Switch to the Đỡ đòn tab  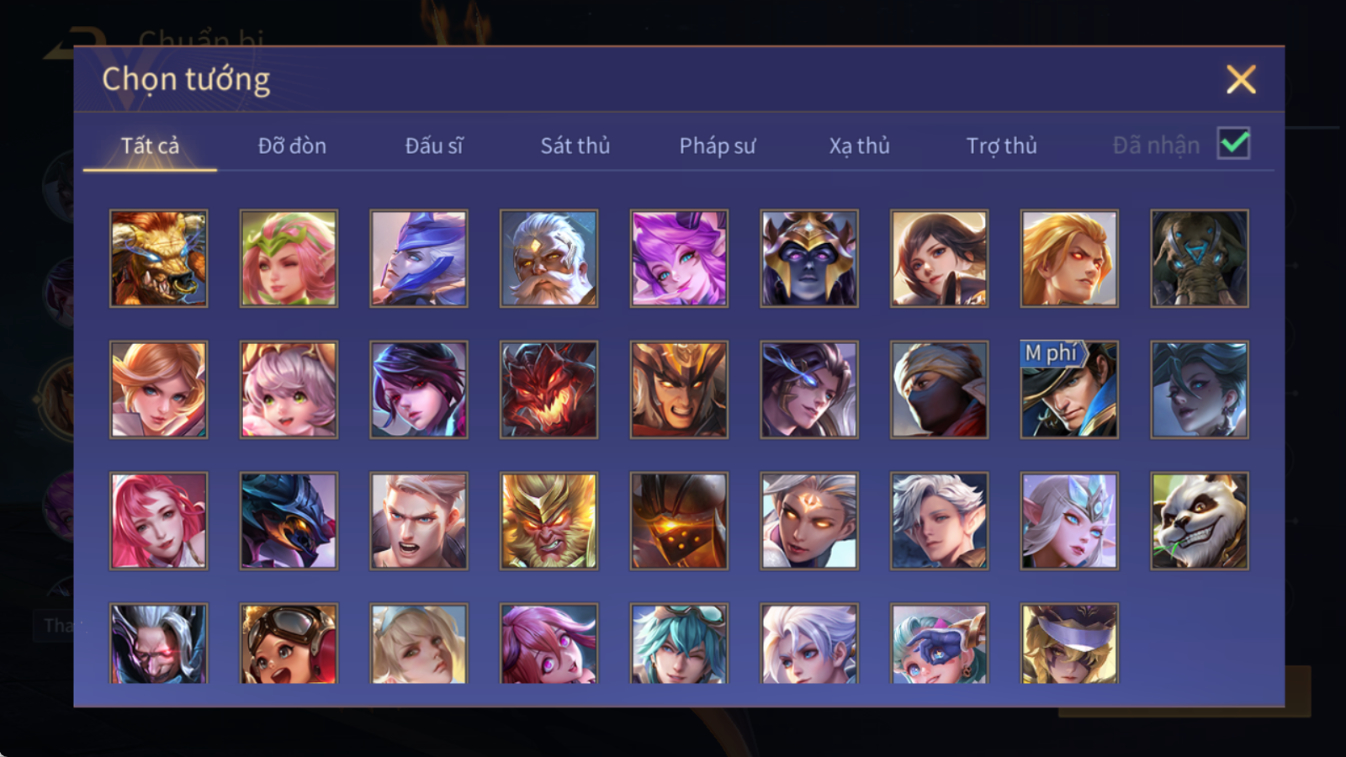coord(292,146)
